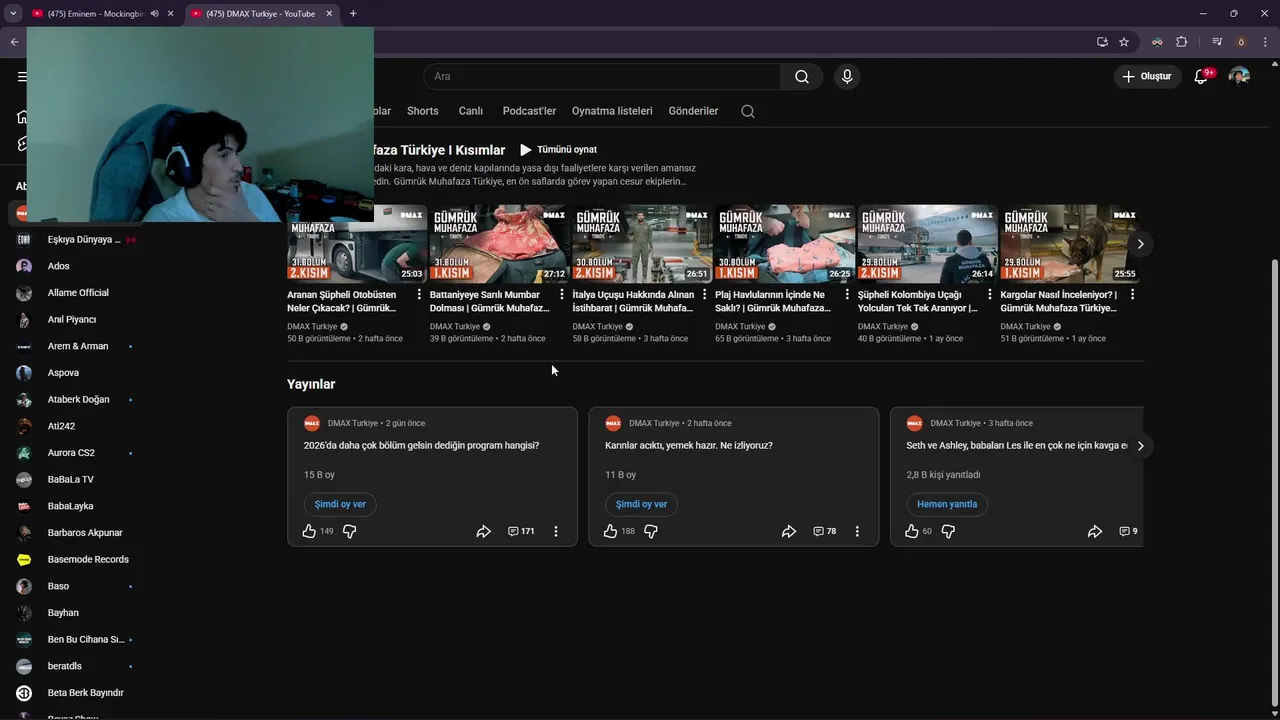Open more options on 2026 poll post
The image size is (1280, 720).
click(x=556, y=531)
